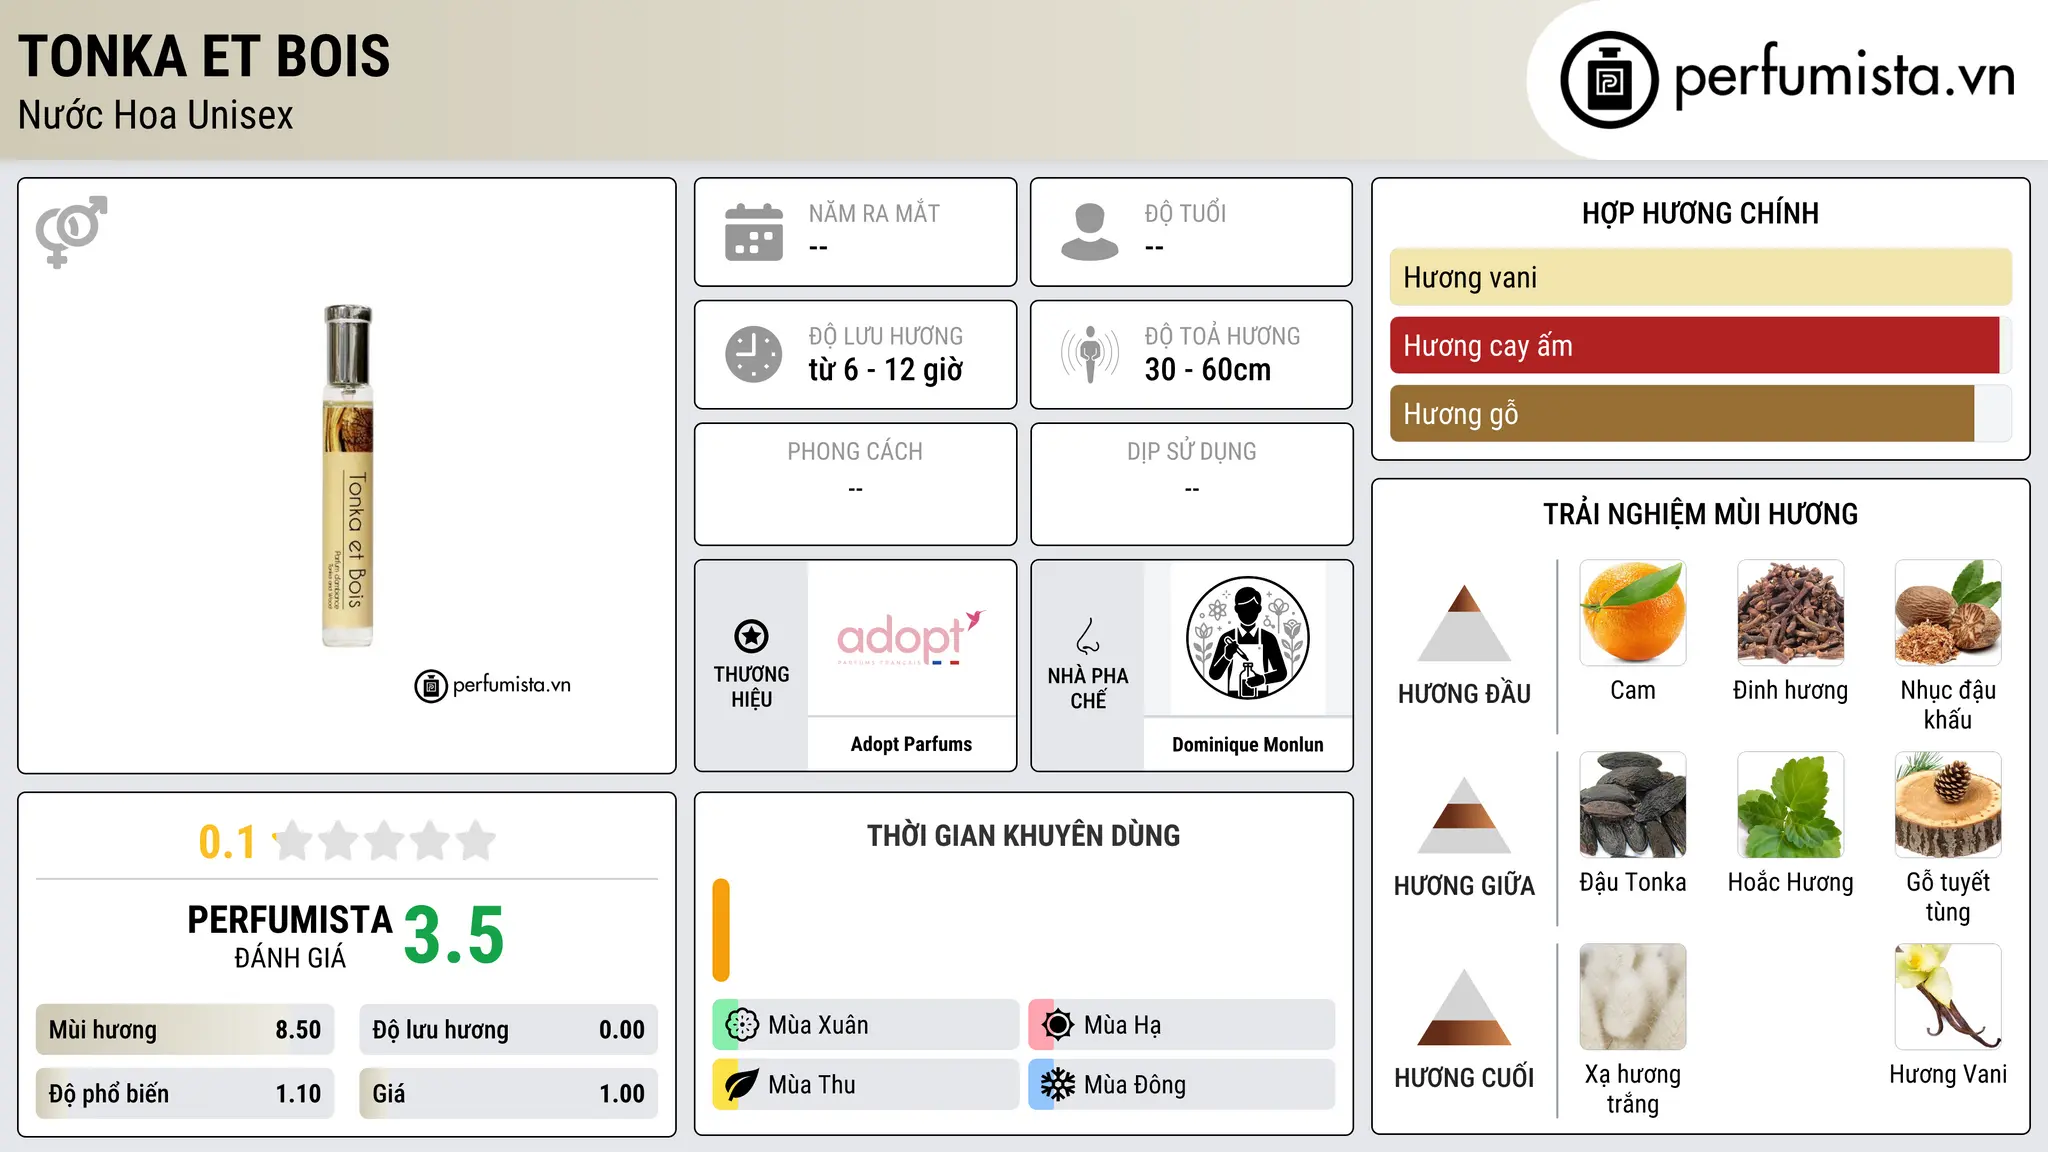The height and width of the screenshot is (1152, 2048).
Task: Click the Dominique Monlun perfumer name
Action: [x=1247, y=745]
